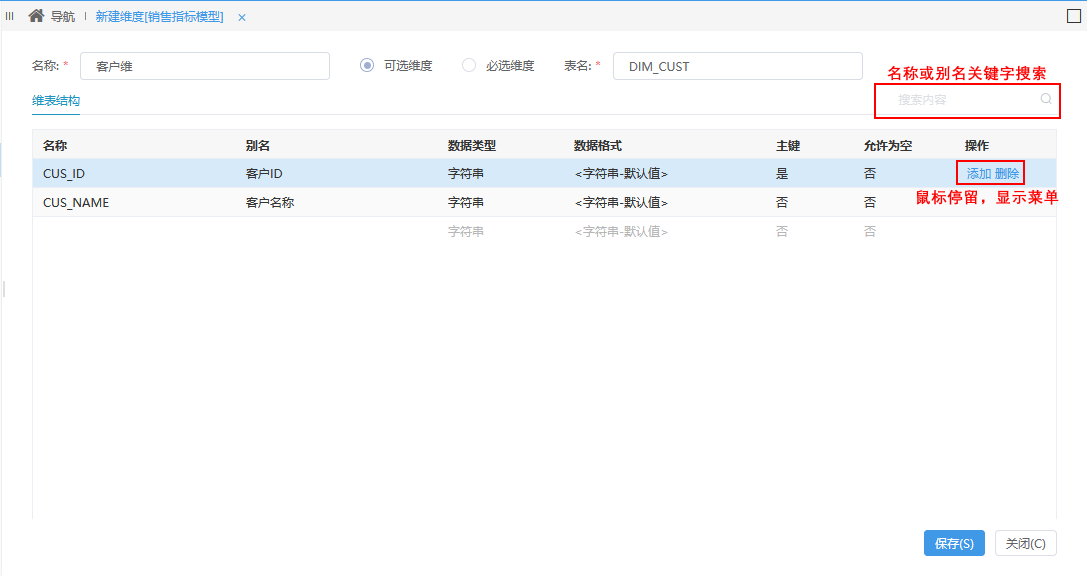The width and height of the screenshot is (1087, 576).
Task: Click the 允许为空 column header
Action: [888, 146]
